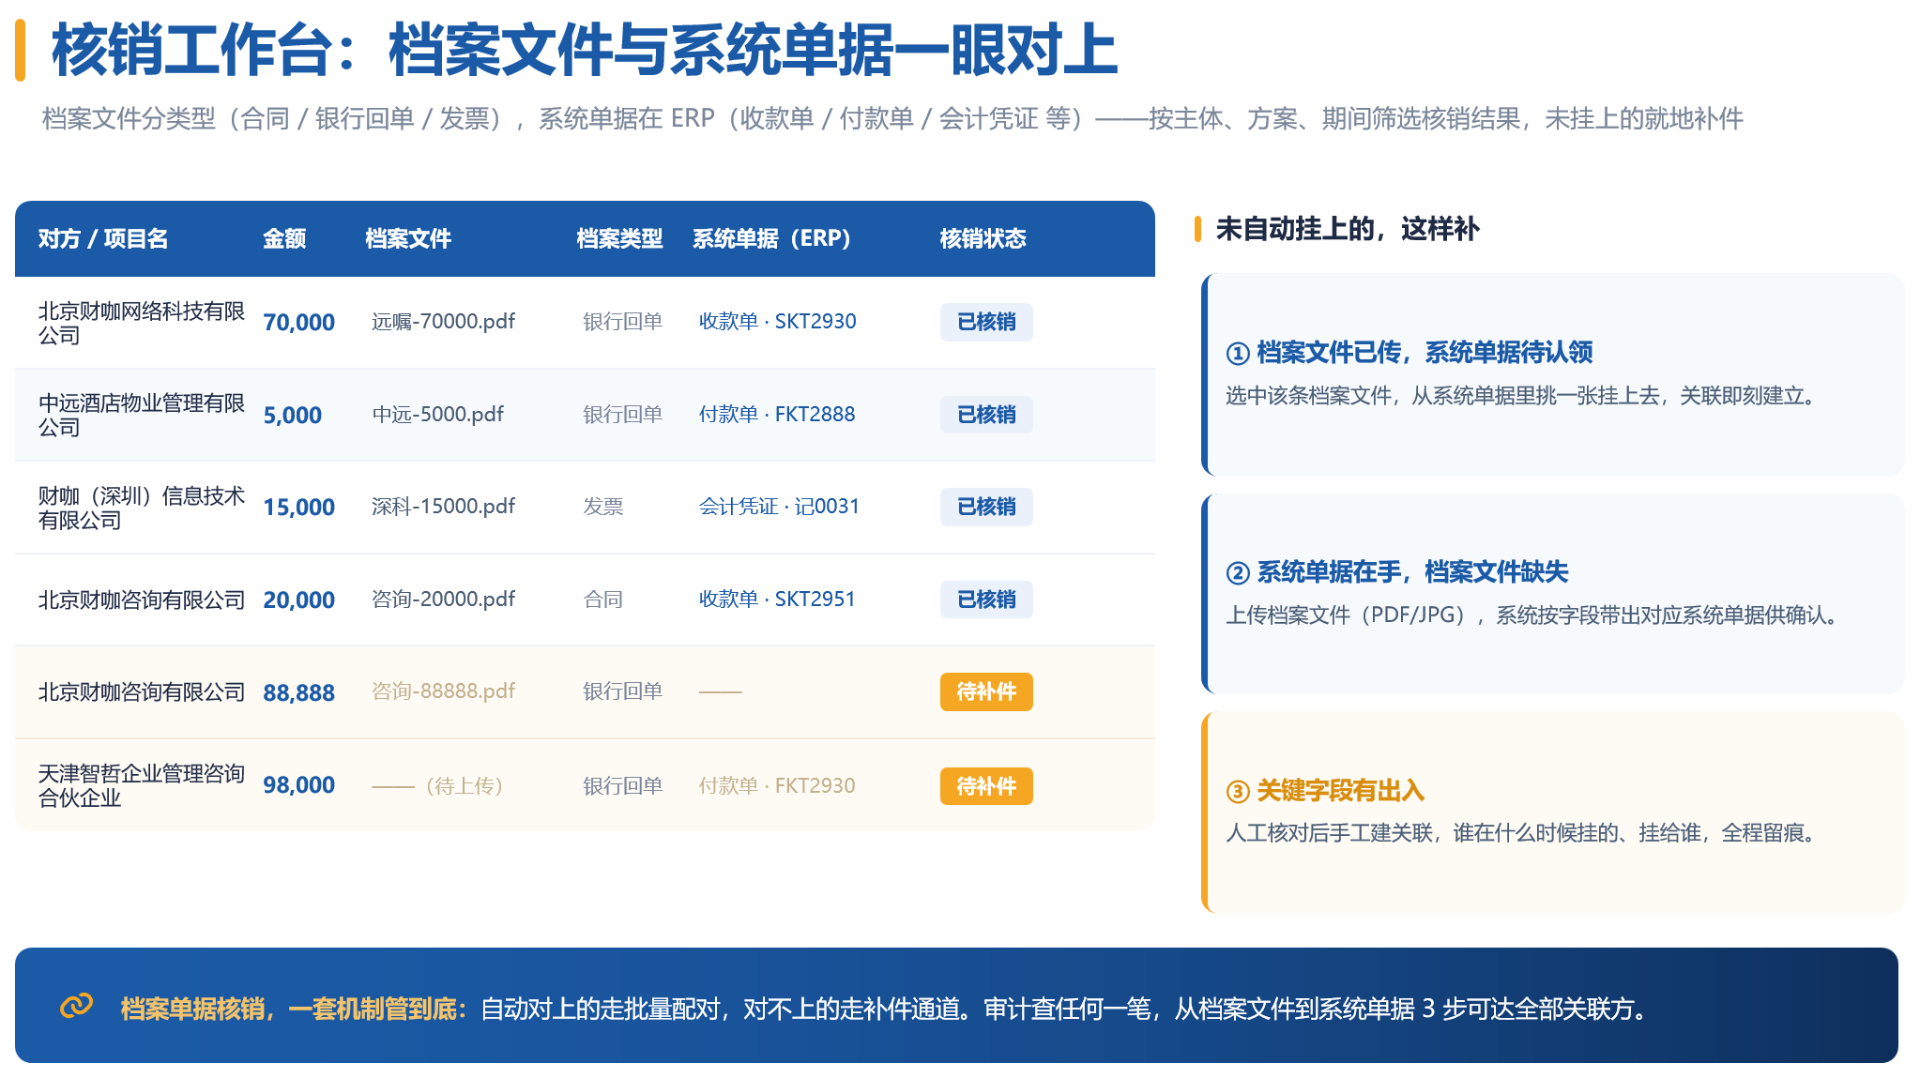Click the circled number 2 icon

(1237, 573)
